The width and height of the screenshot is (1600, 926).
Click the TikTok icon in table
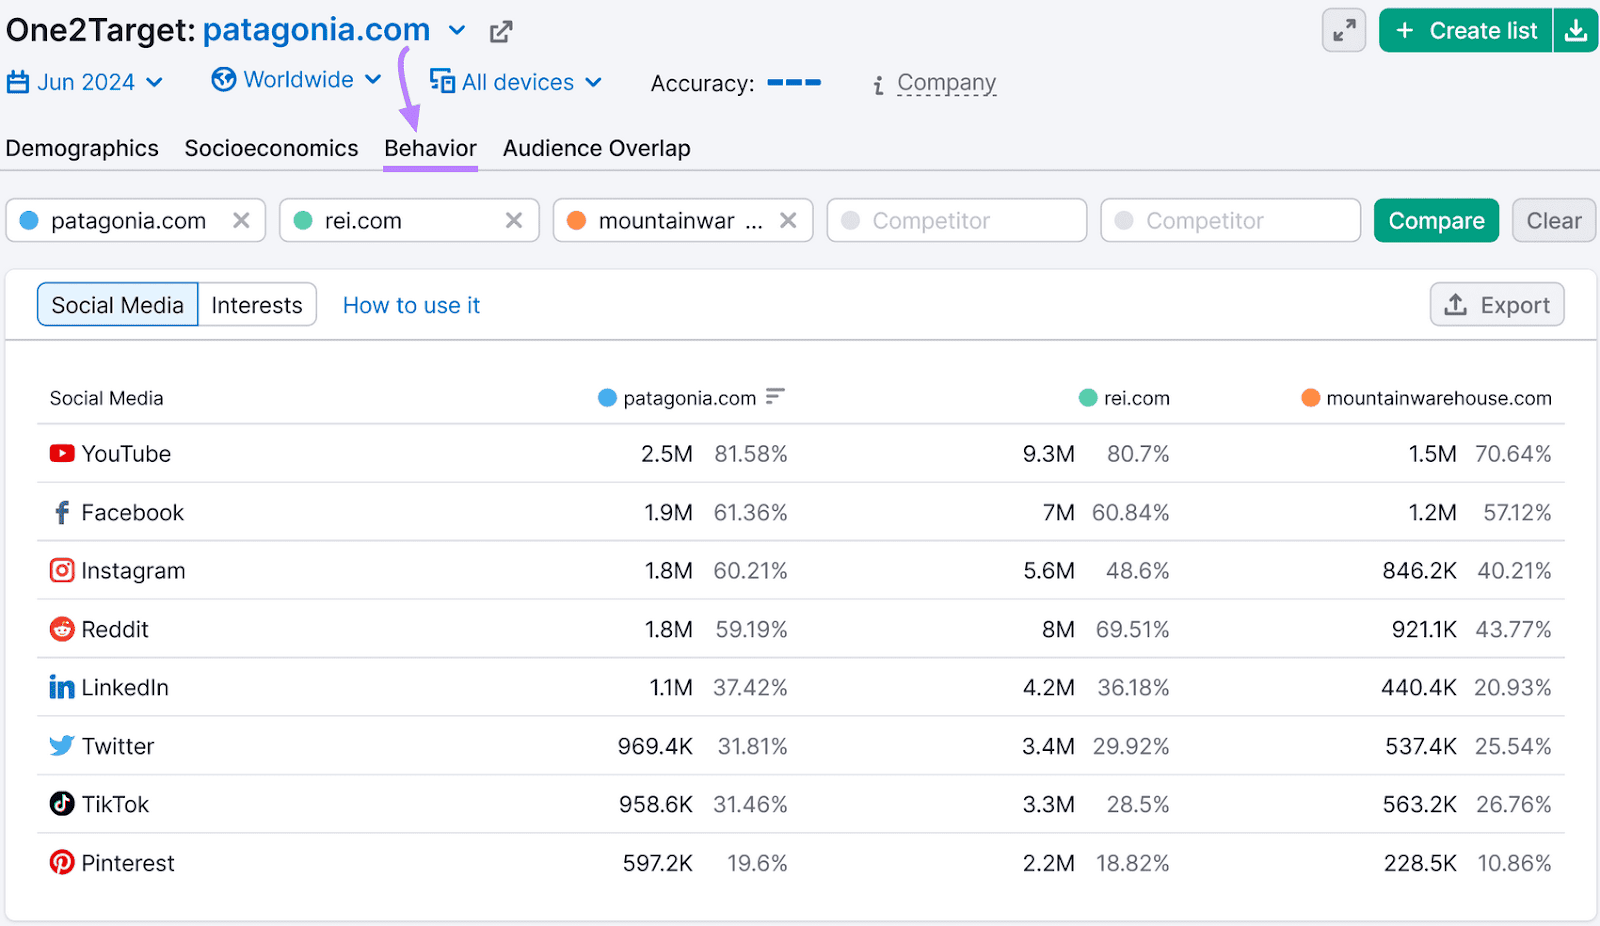[62, 804]
